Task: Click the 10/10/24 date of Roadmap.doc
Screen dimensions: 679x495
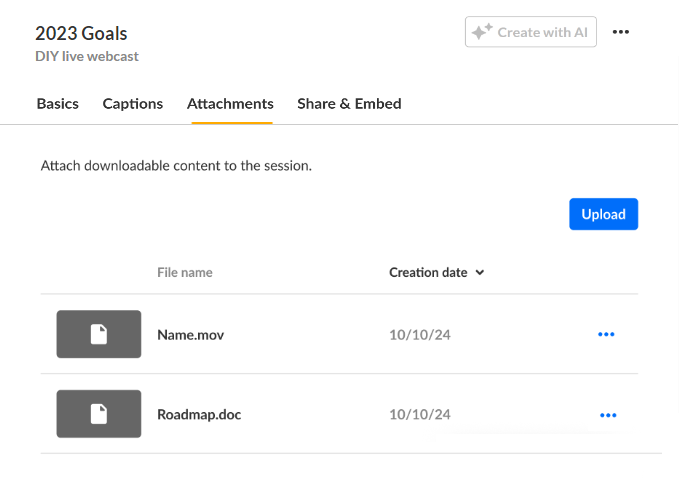Action: 420,415
